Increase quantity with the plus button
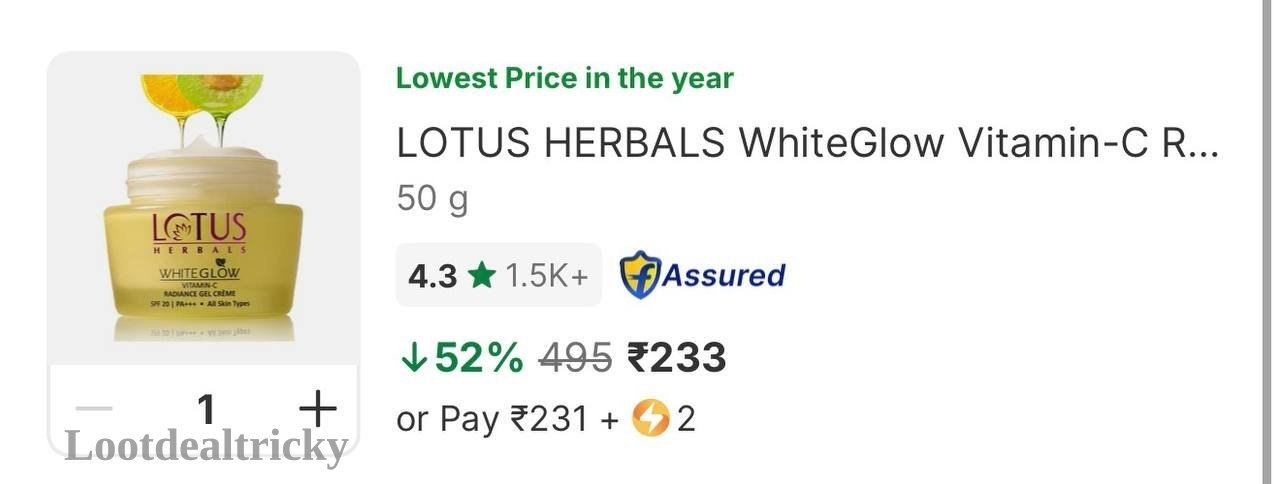Image resolution: width=1280 pixels, height=484 pixels. click(x=318, y=408)
